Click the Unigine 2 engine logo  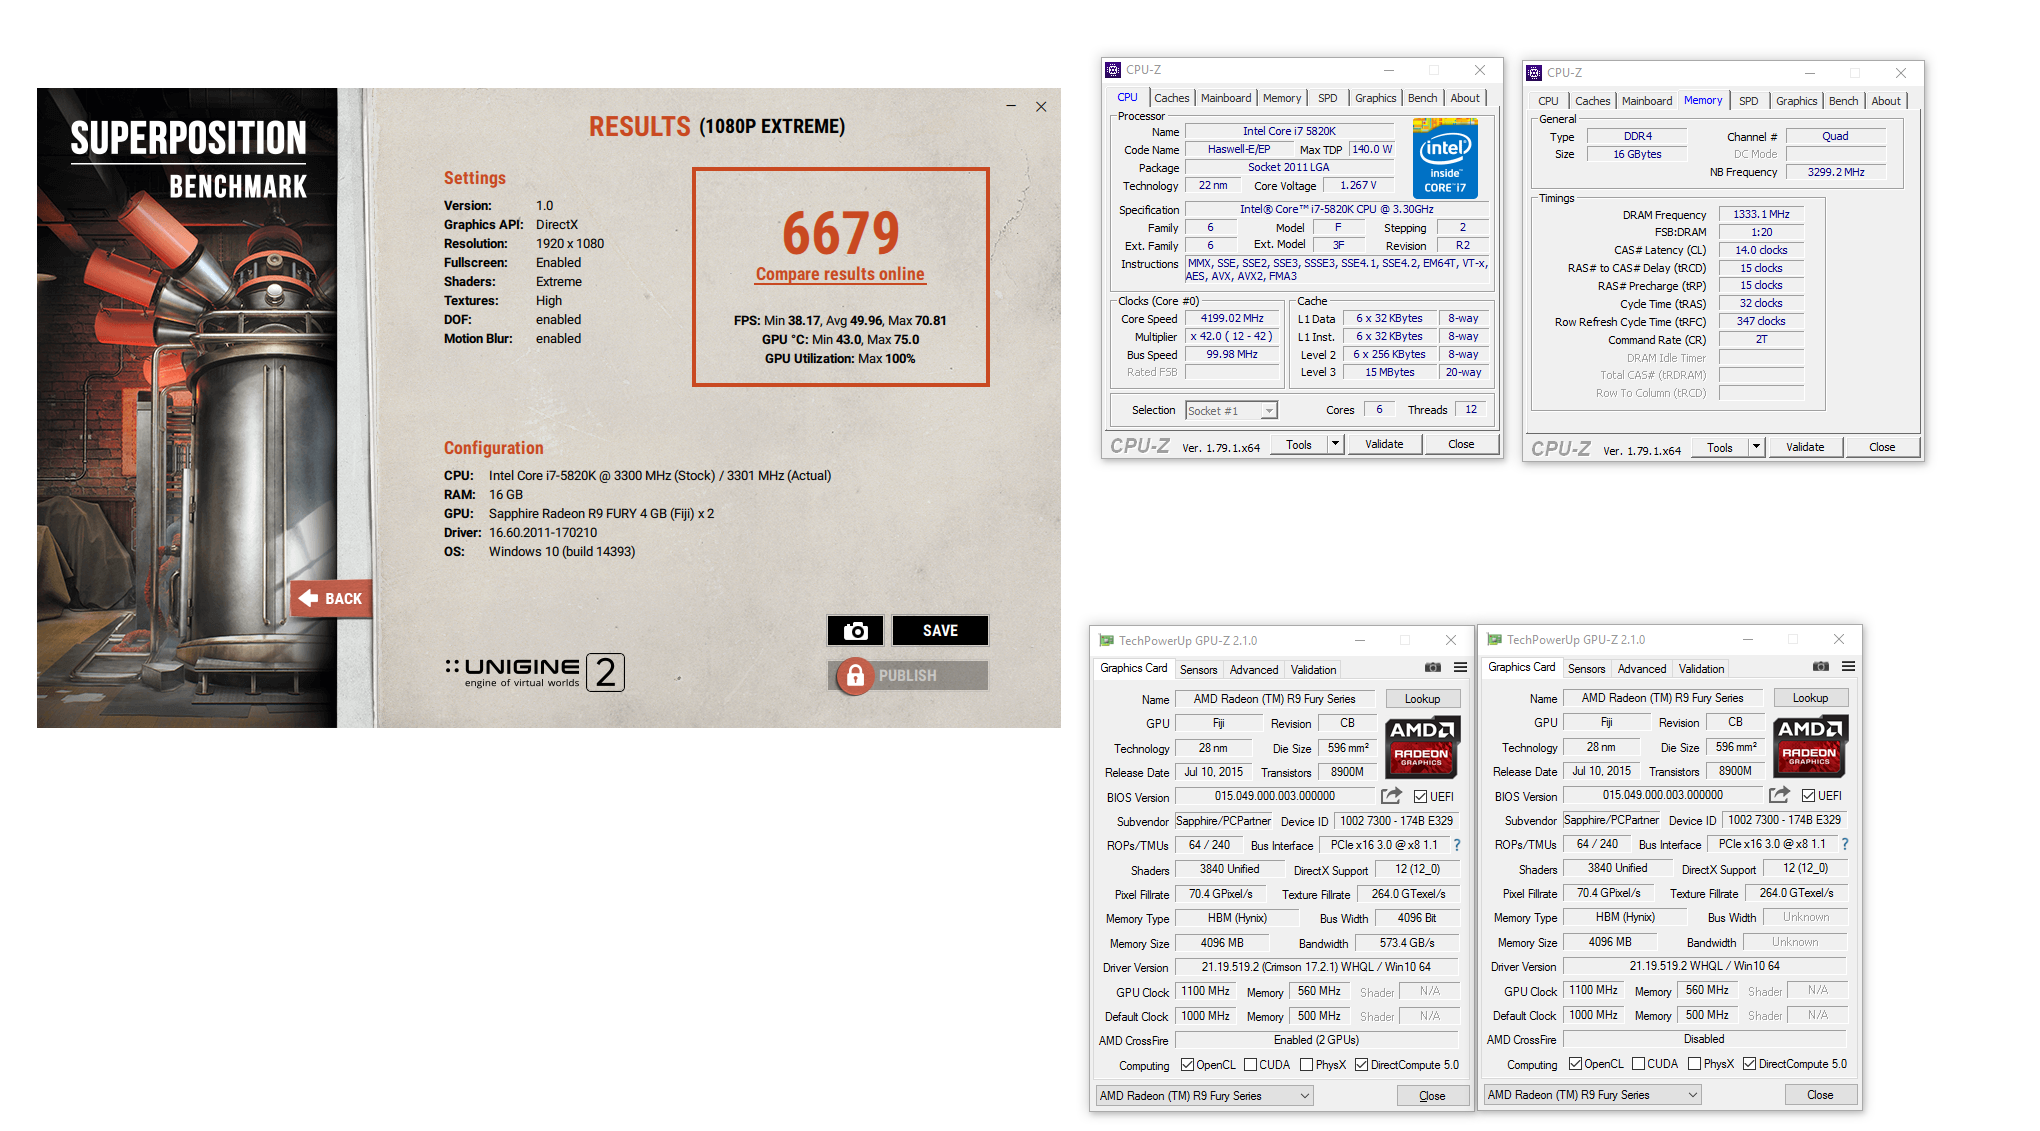[x=535, y=672]
